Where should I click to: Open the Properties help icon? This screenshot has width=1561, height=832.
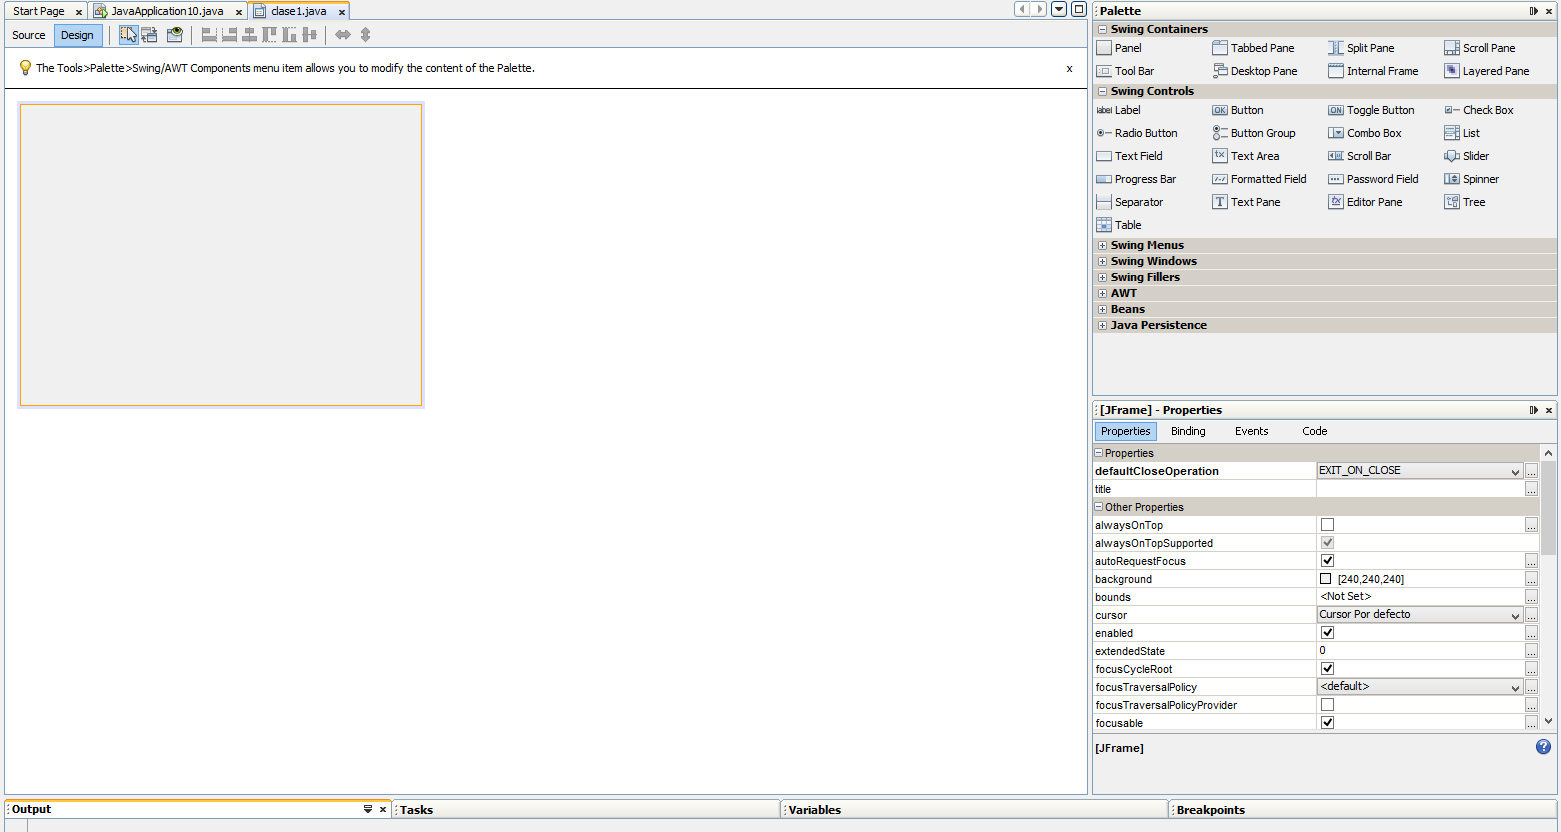coord(1543,747)
